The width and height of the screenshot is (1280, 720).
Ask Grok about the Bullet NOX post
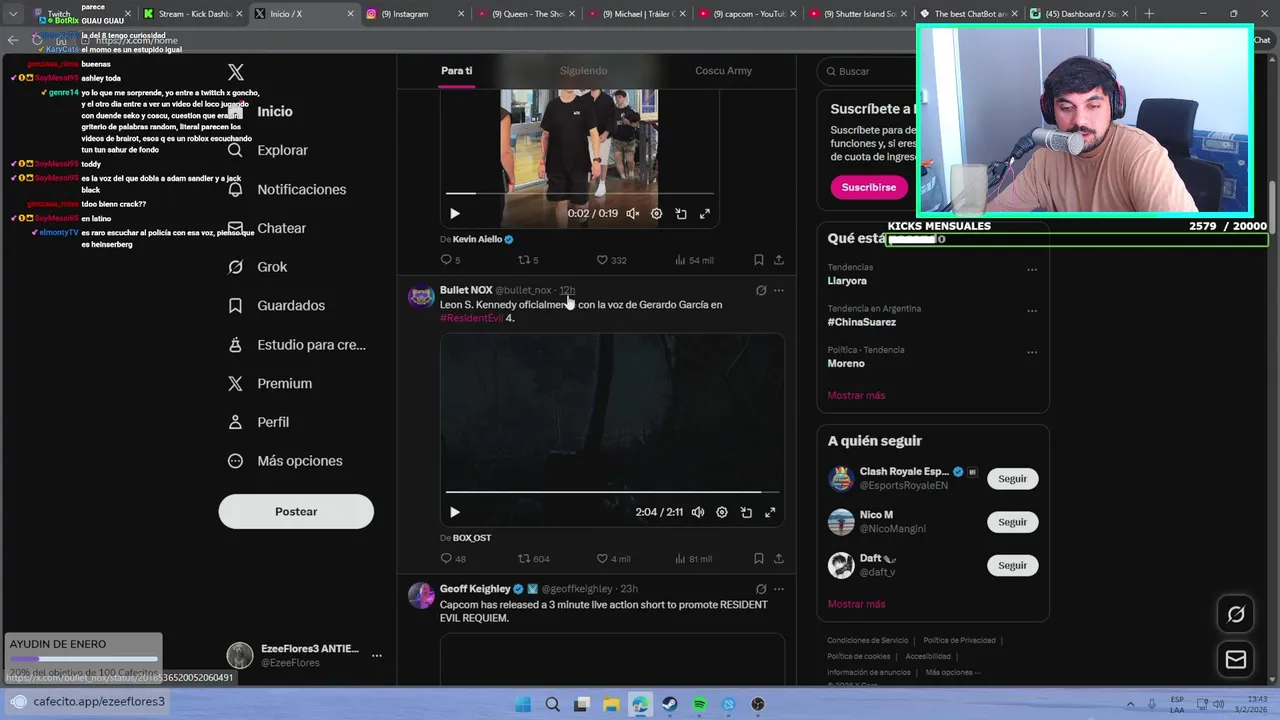761,291
